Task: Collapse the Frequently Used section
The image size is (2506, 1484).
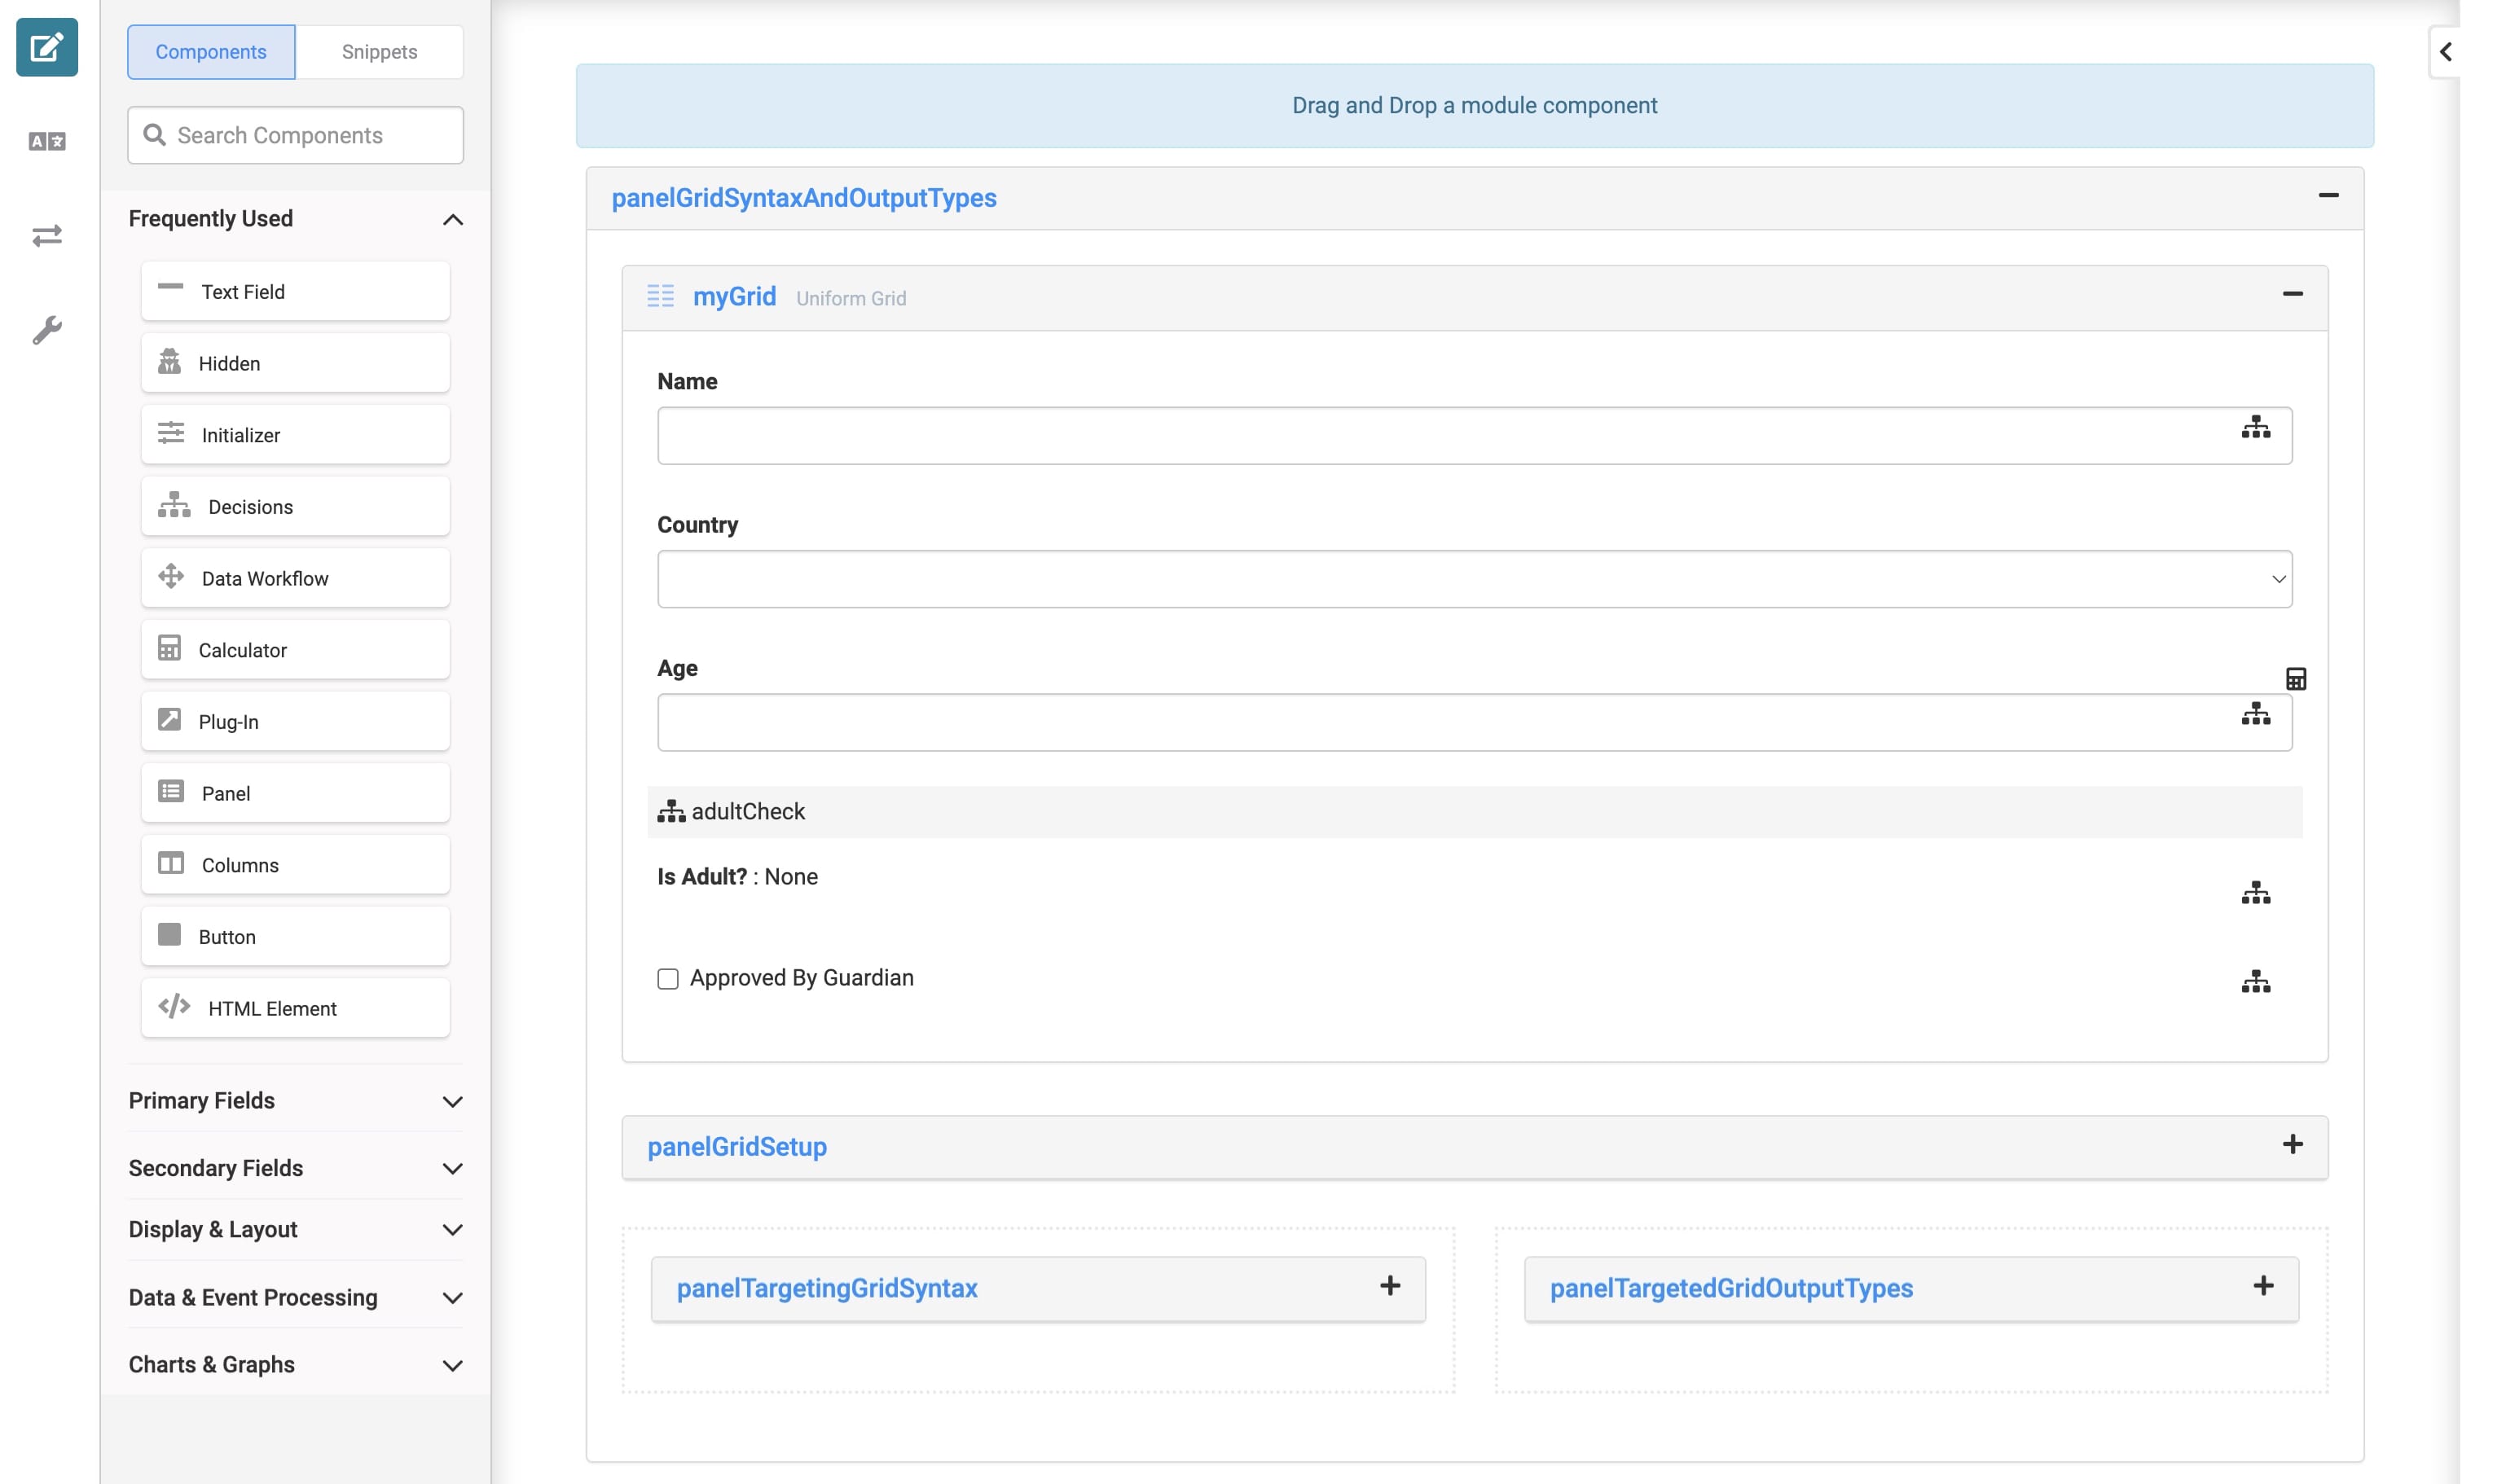Action: point(453,219)
